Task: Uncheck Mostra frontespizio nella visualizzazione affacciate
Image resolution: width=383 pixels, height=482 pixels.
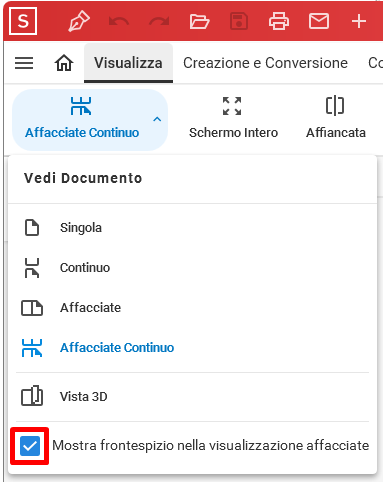Action: (x=30, y=446)
